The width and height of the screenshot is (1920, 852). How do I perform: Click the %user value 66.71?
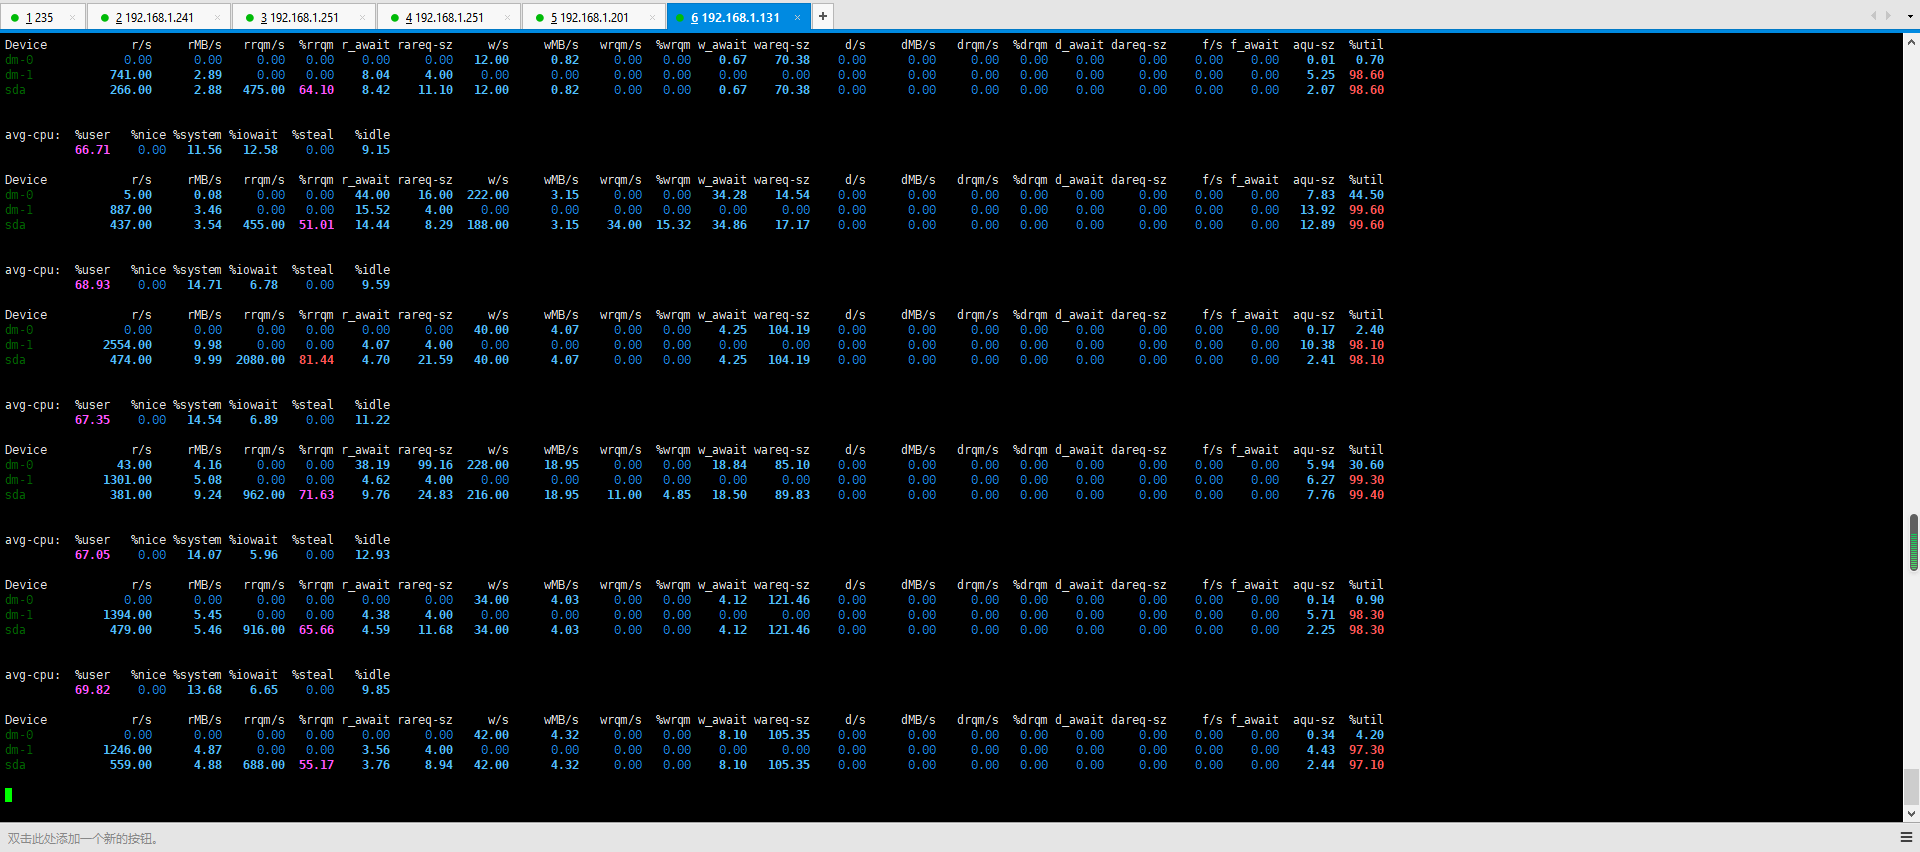click(92, 150)
